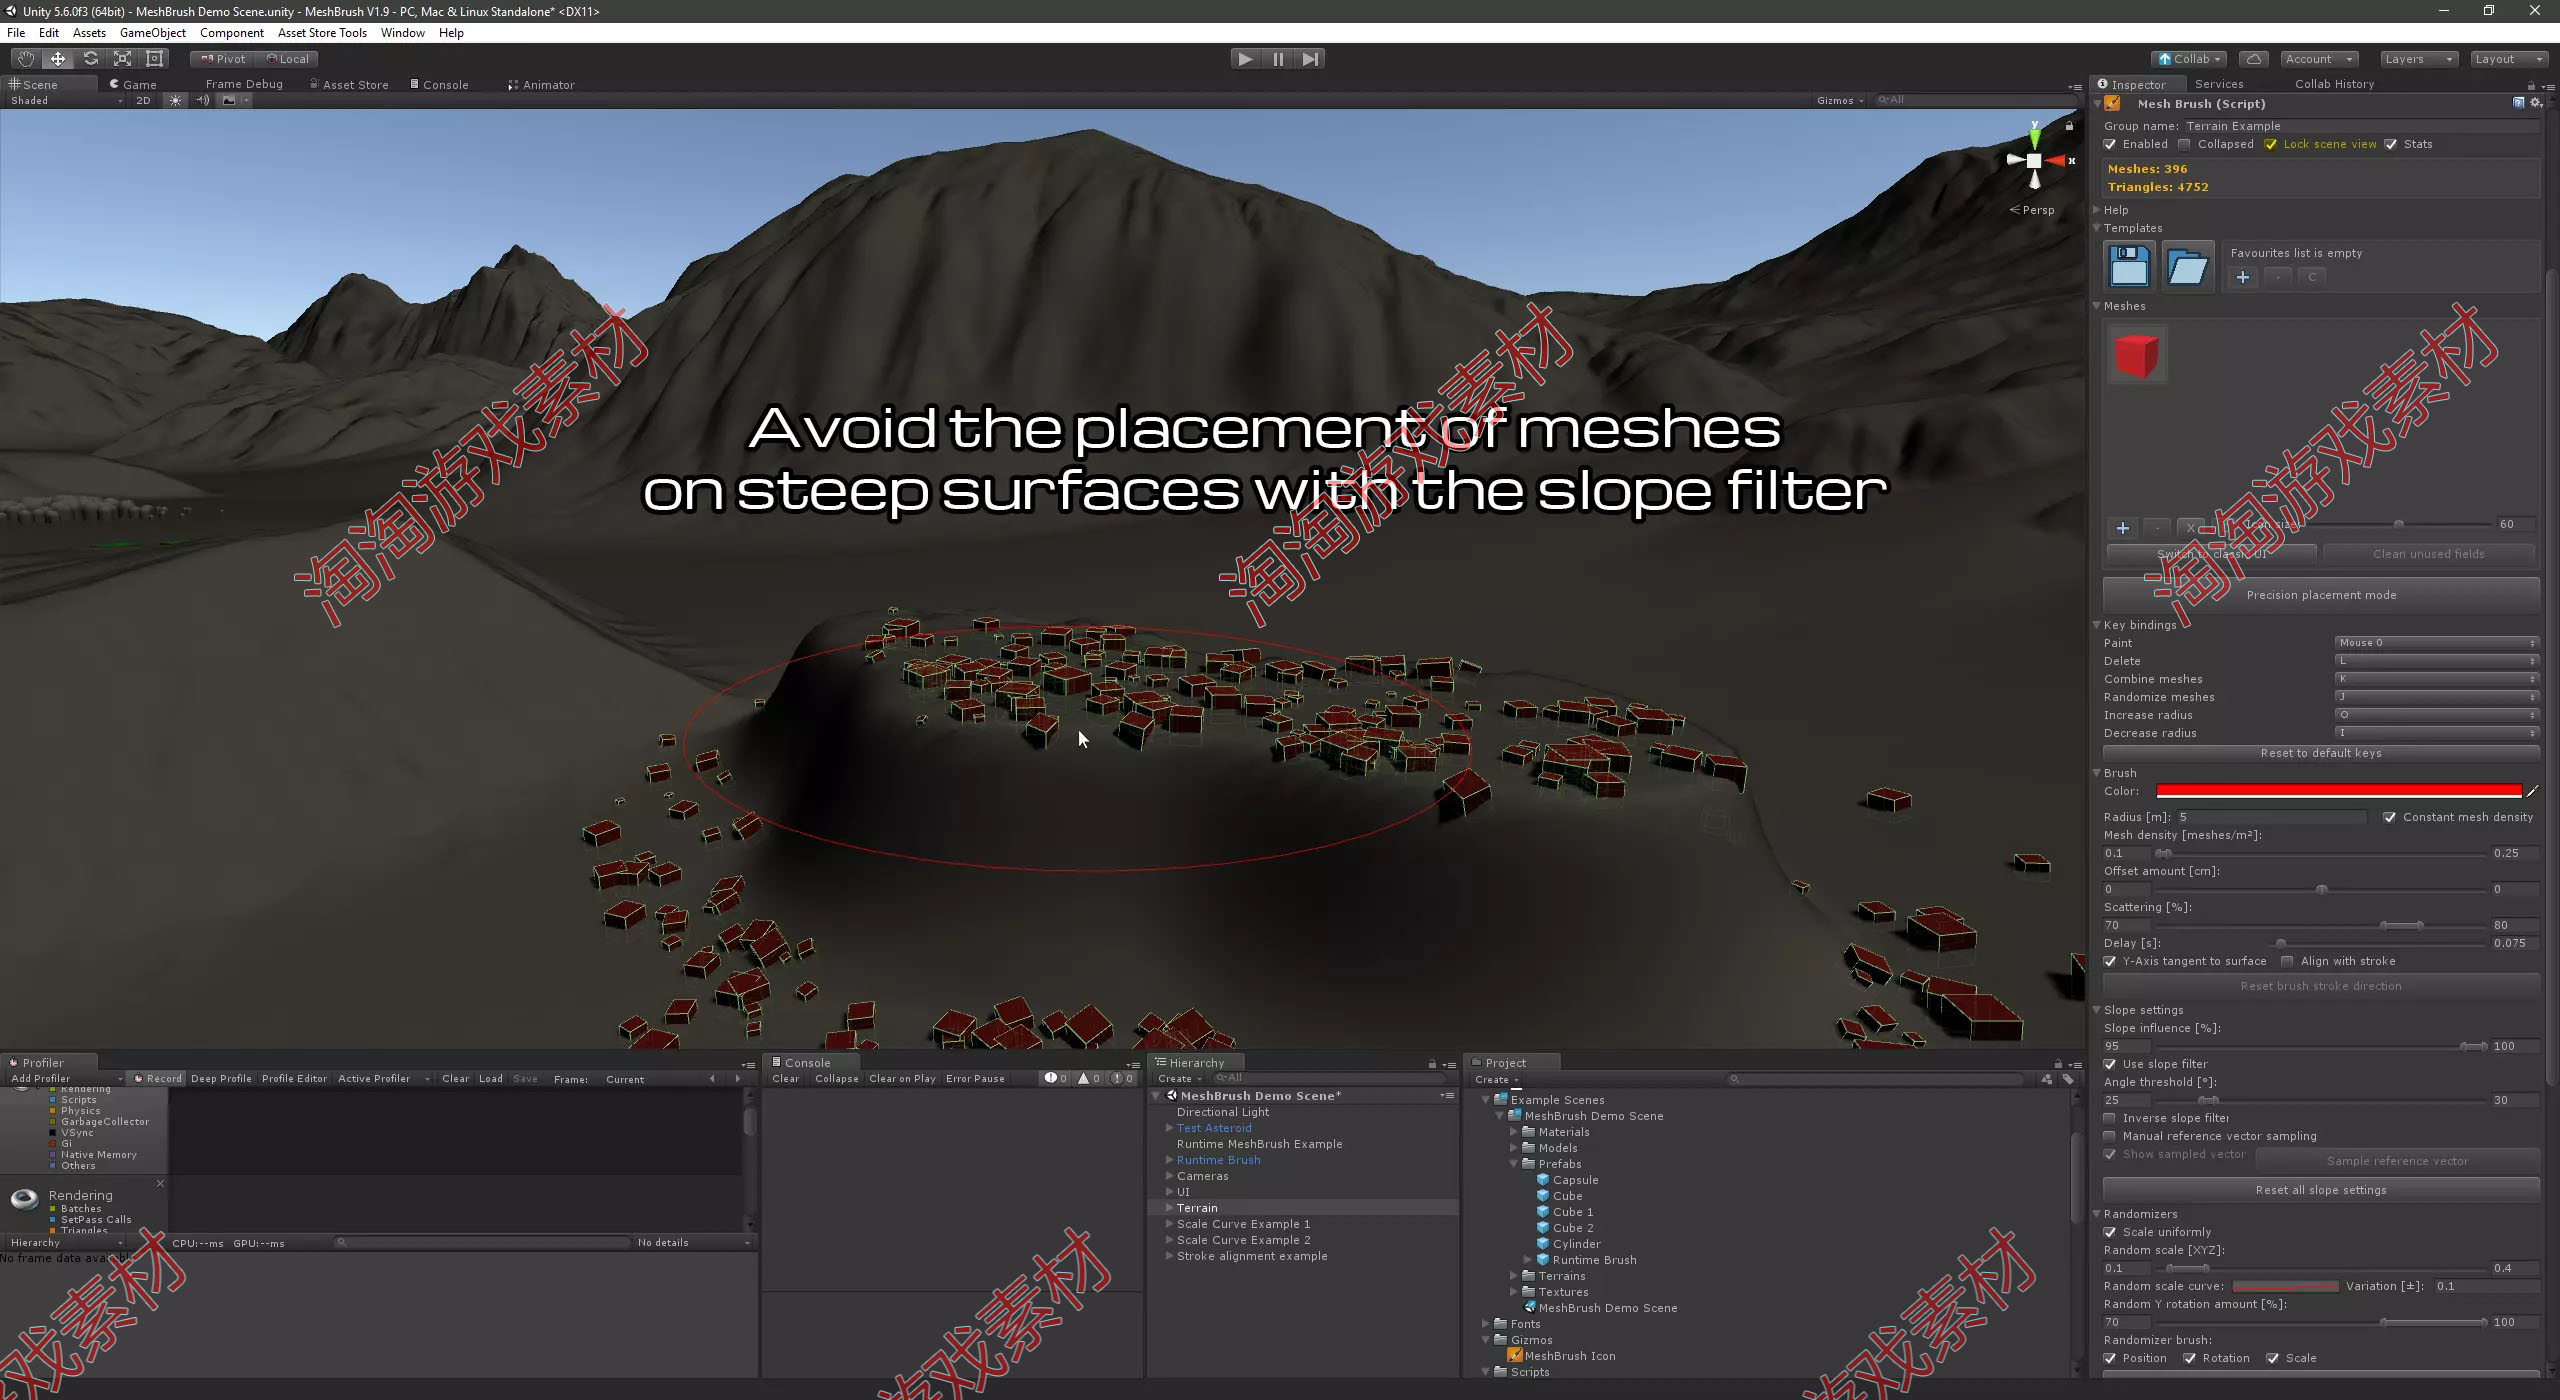Image resolution: width=2560 pixels, height=1400 pixels.
Task: Toggle the Stats checkbox
Action: point(2391,144)
